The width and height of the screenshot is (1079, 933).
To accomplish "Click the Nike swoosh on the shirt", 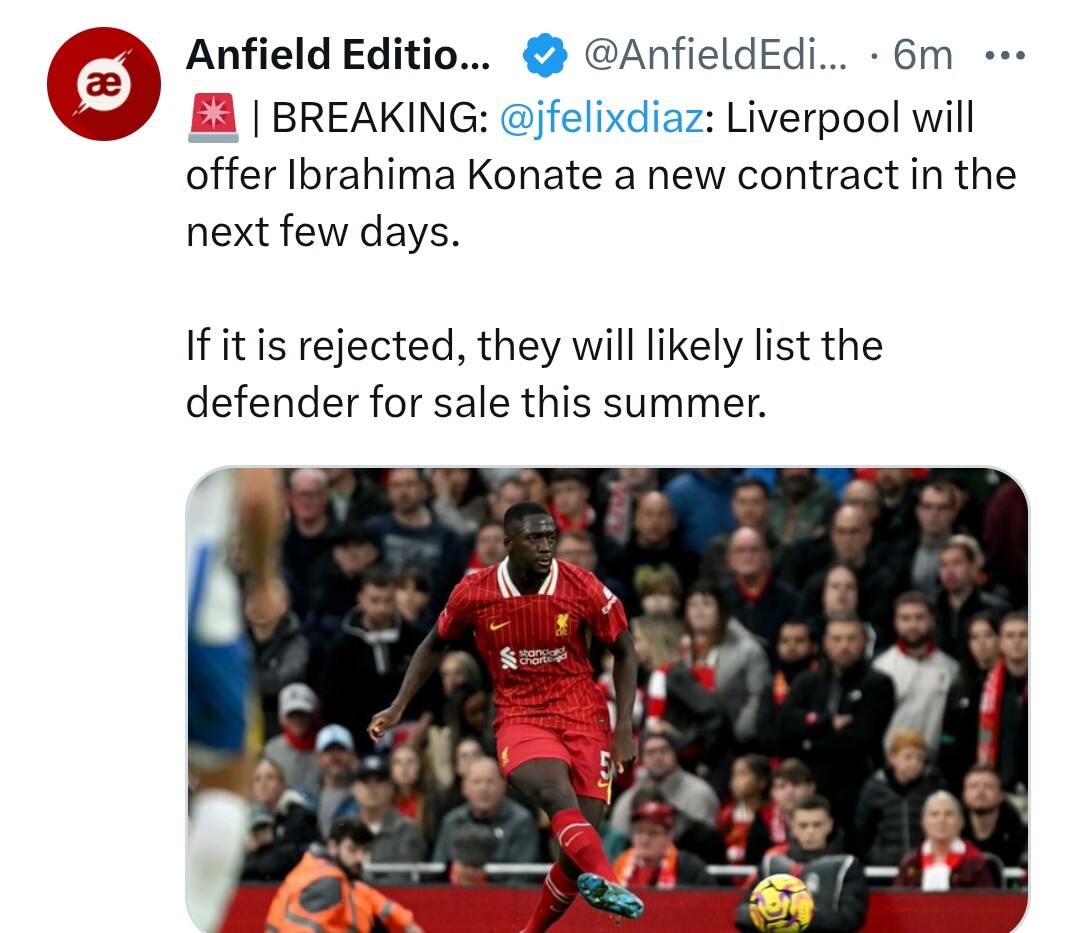I will click(499, 625).
